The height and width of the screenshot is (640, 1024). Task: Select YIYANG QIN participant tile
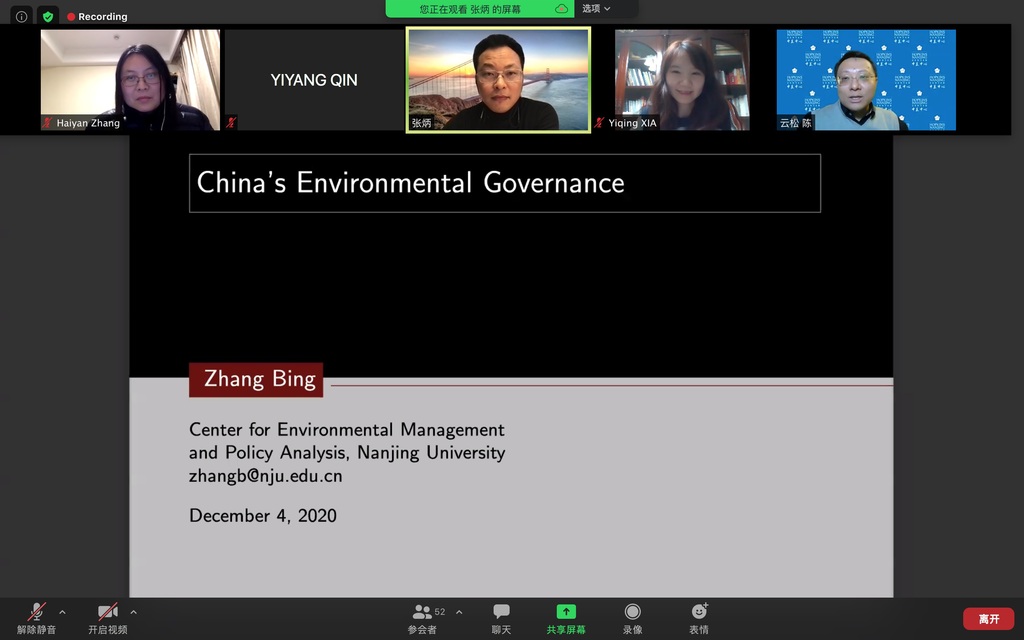314,80
